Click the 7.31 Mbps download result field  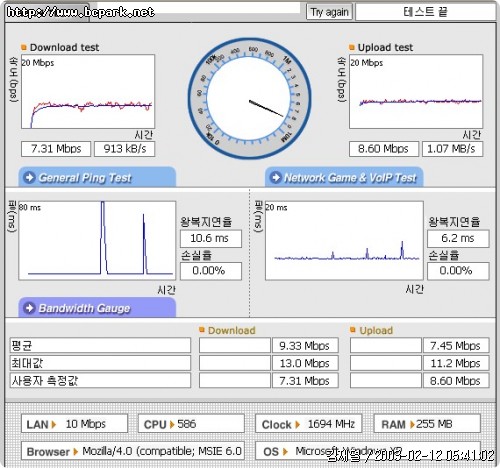[56, 149]
